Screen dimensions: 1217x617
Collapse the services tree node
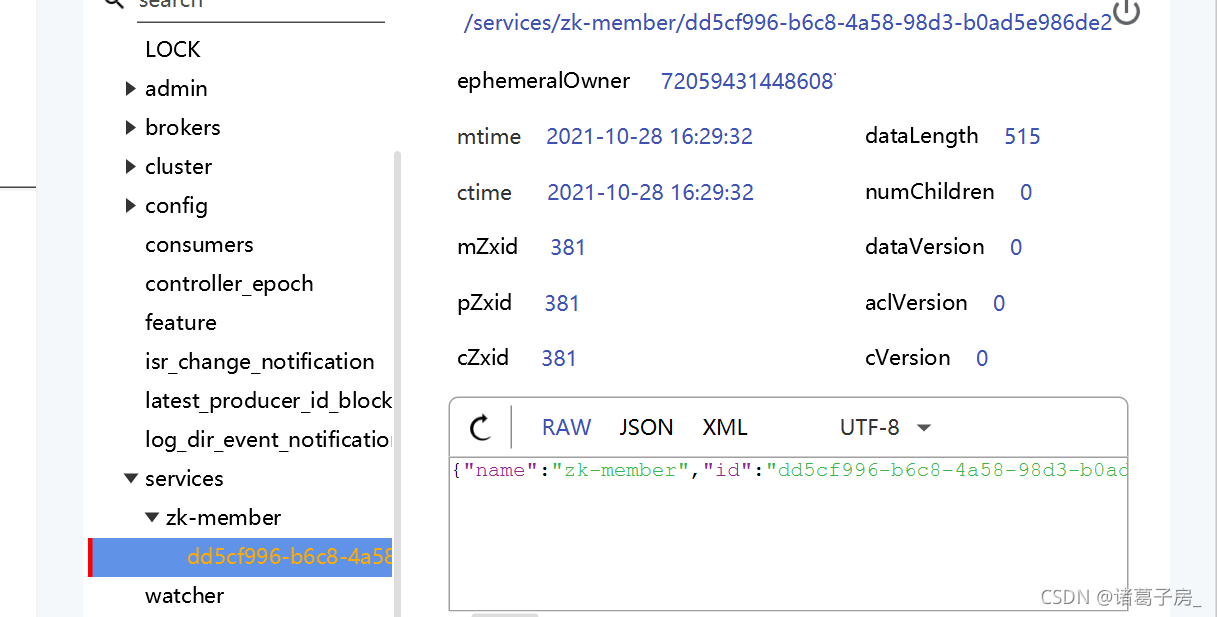131,478
